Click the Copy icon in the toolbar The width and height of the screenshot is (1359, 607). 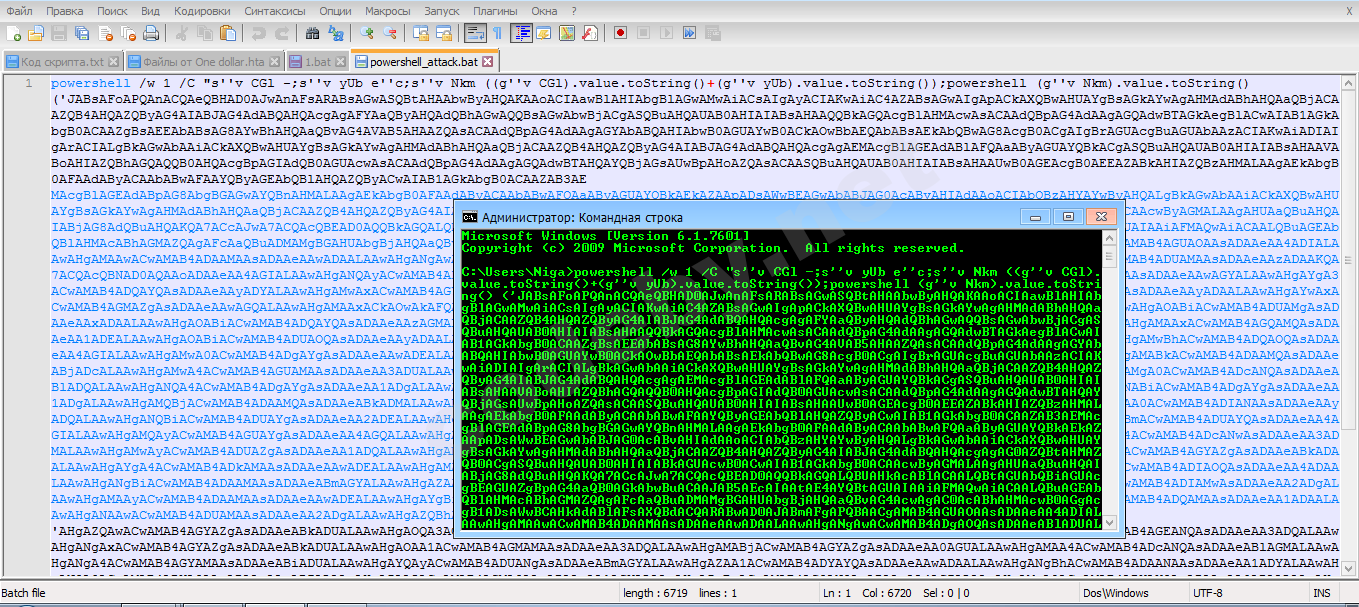[204, 33]
